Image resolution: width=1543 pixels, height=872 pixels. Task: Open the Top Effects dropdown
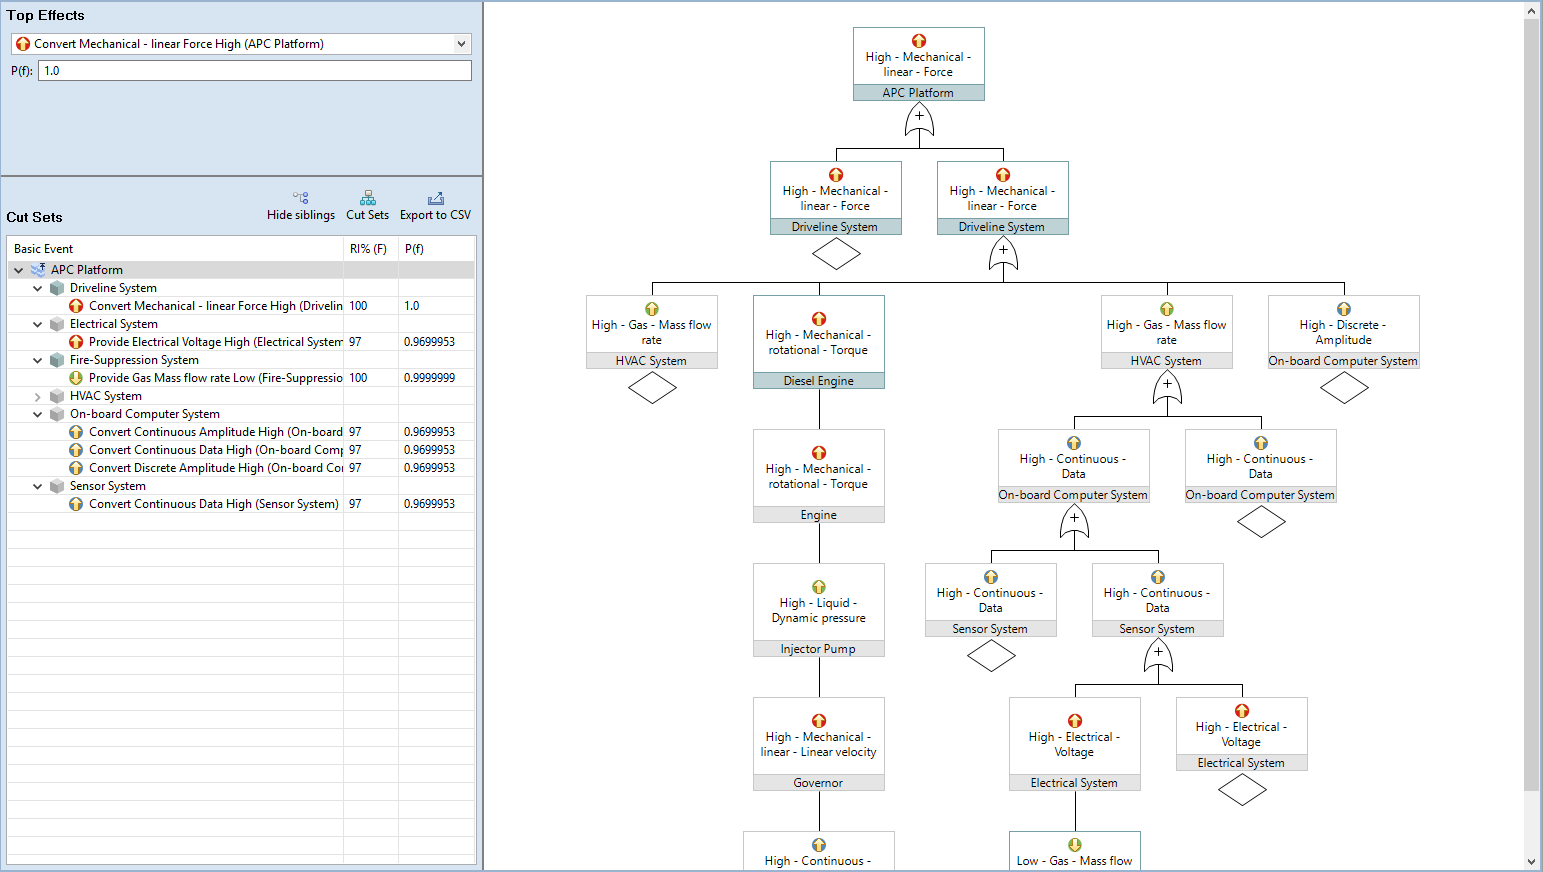tap(461, 44)
